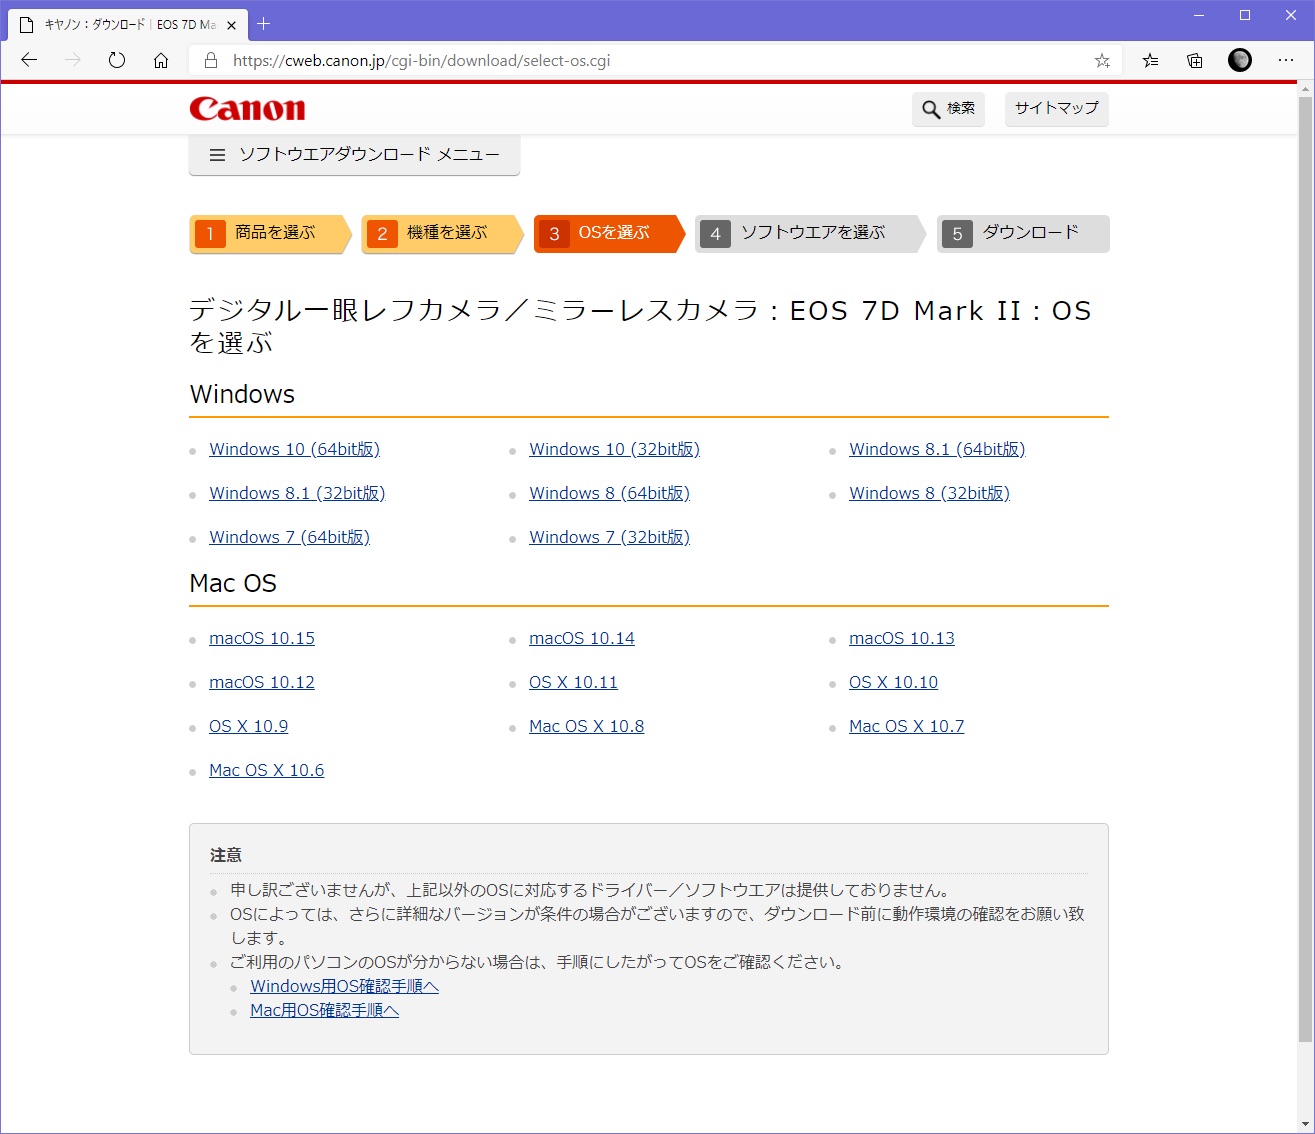Open the browser home page

[161, 60]
